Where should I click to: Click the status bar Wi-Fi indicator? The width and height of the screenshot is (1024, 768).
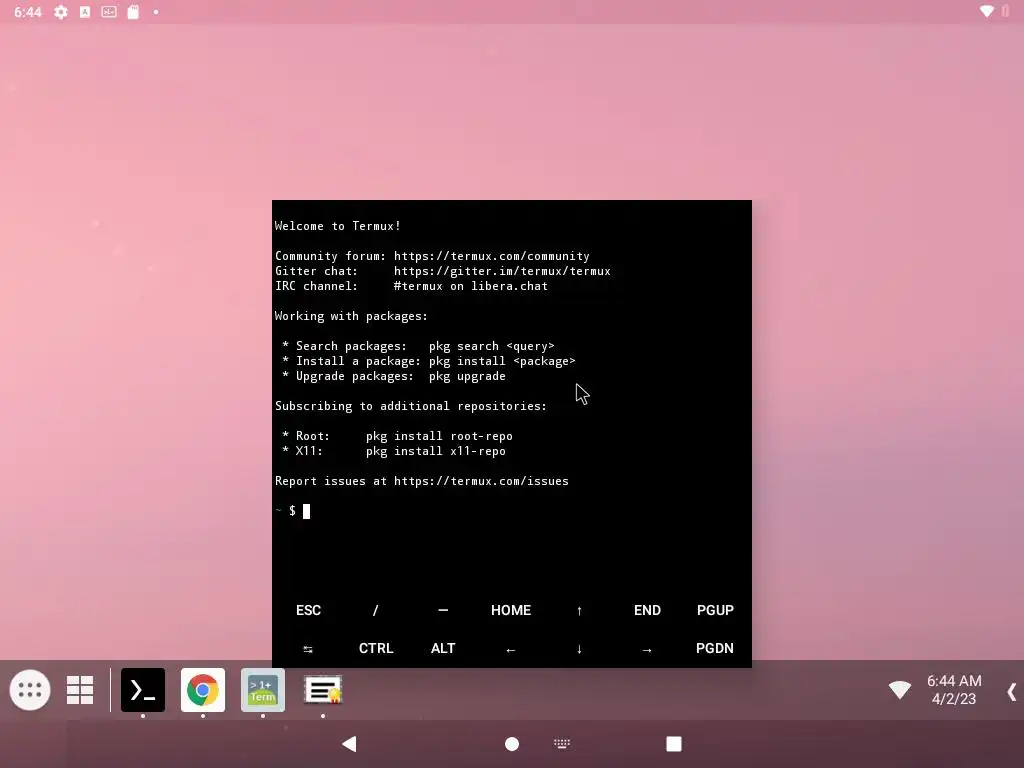click(987, 11)
